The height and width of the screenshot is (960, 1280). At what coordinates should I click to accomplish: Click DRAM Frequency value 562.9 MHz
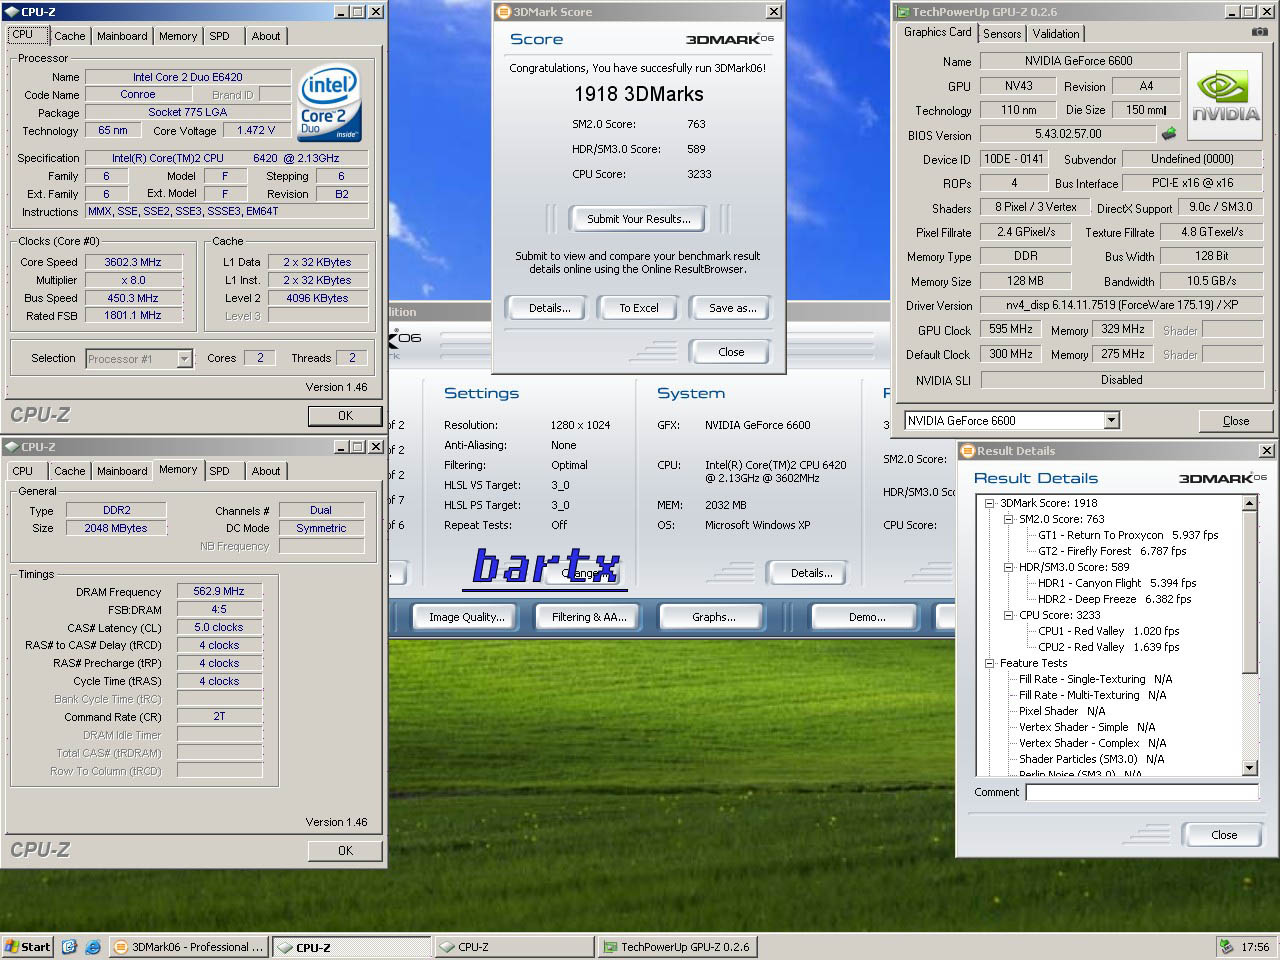pos(219,591)
